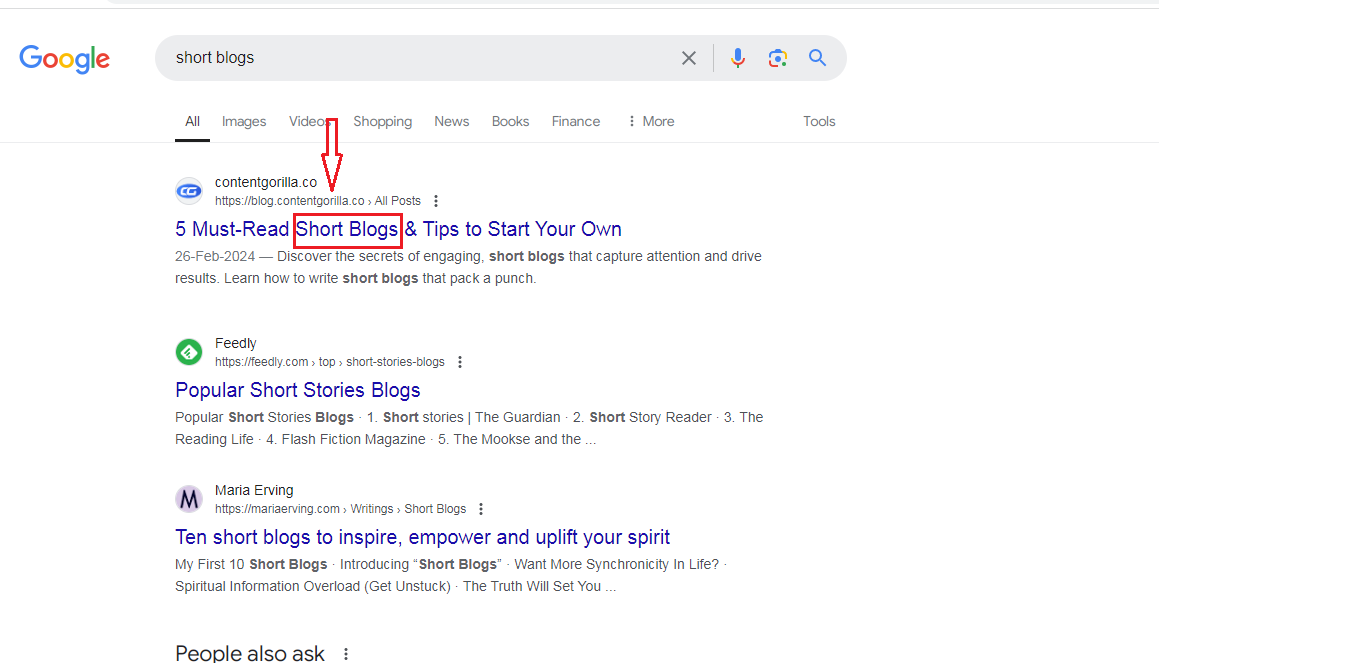Screen dimensions: 1360x663
Task: Open options menu for contentgorilla result
Action: (x=436, y=201)
